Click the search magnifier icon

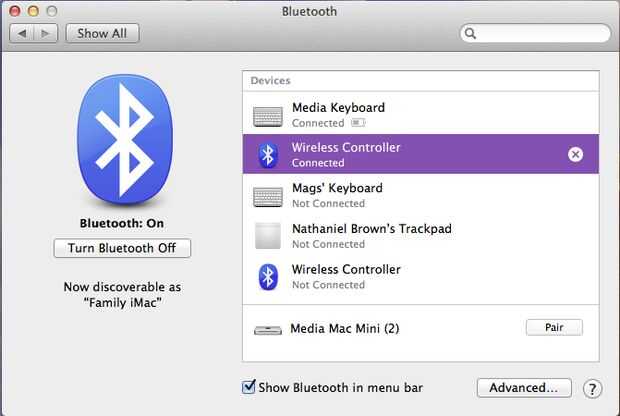(471, 34)
